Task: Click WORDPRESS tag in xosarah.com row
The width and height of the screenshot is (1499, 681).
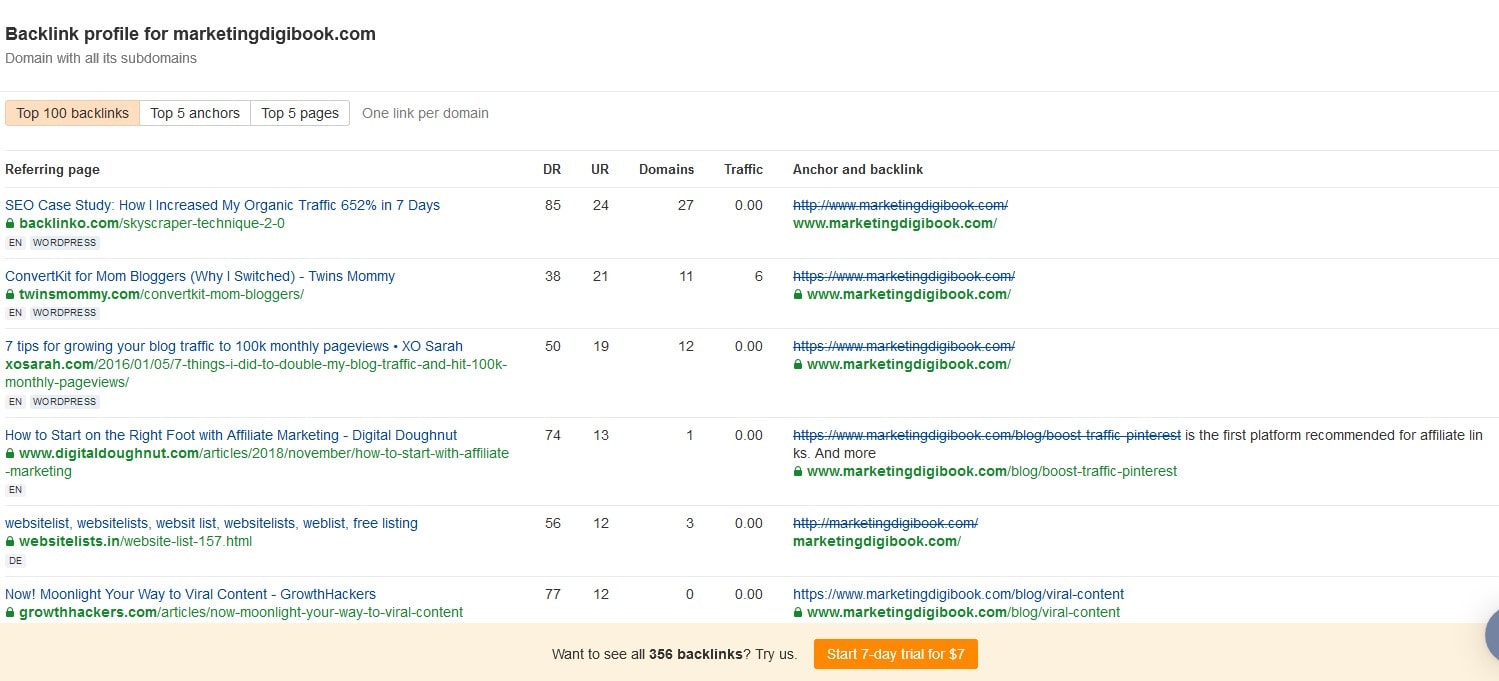Action: point(64,402)
